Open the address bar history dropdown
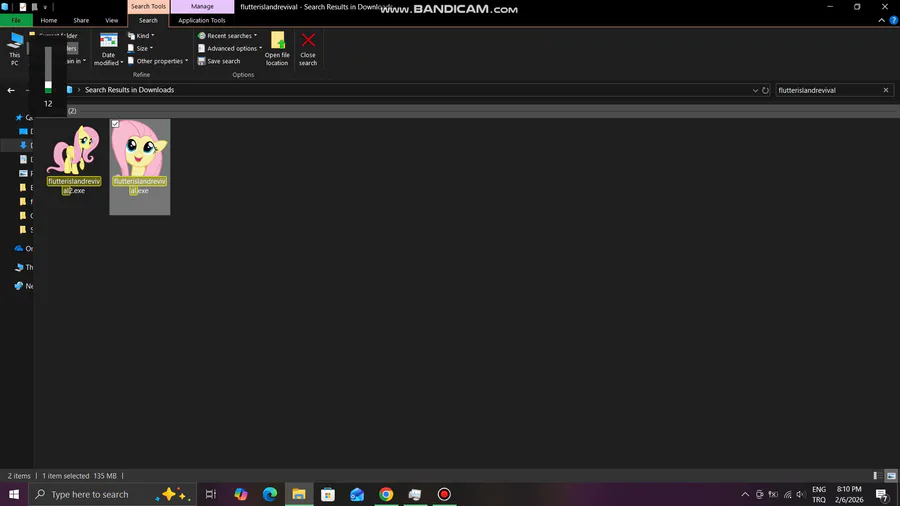Screen dimensions: 900x506 pos(755,91)
